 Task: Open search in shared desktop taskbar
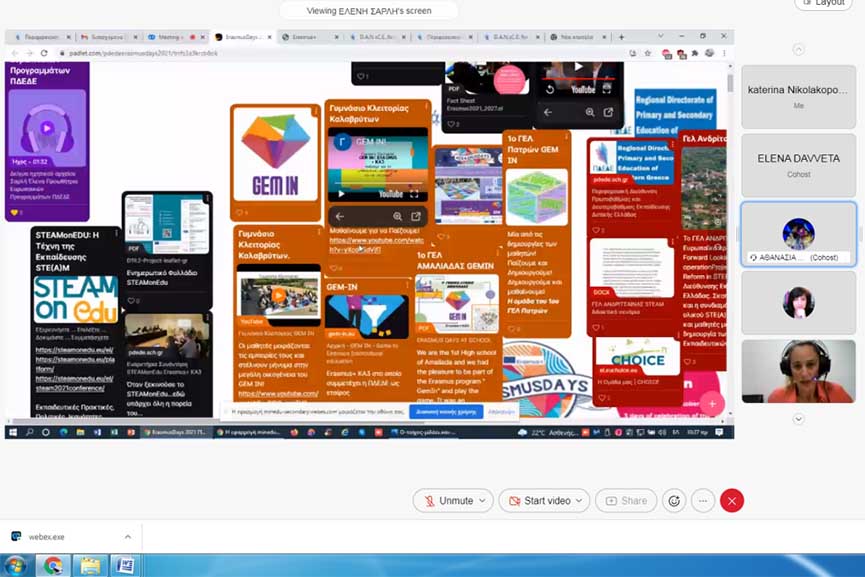coord(29,432)
